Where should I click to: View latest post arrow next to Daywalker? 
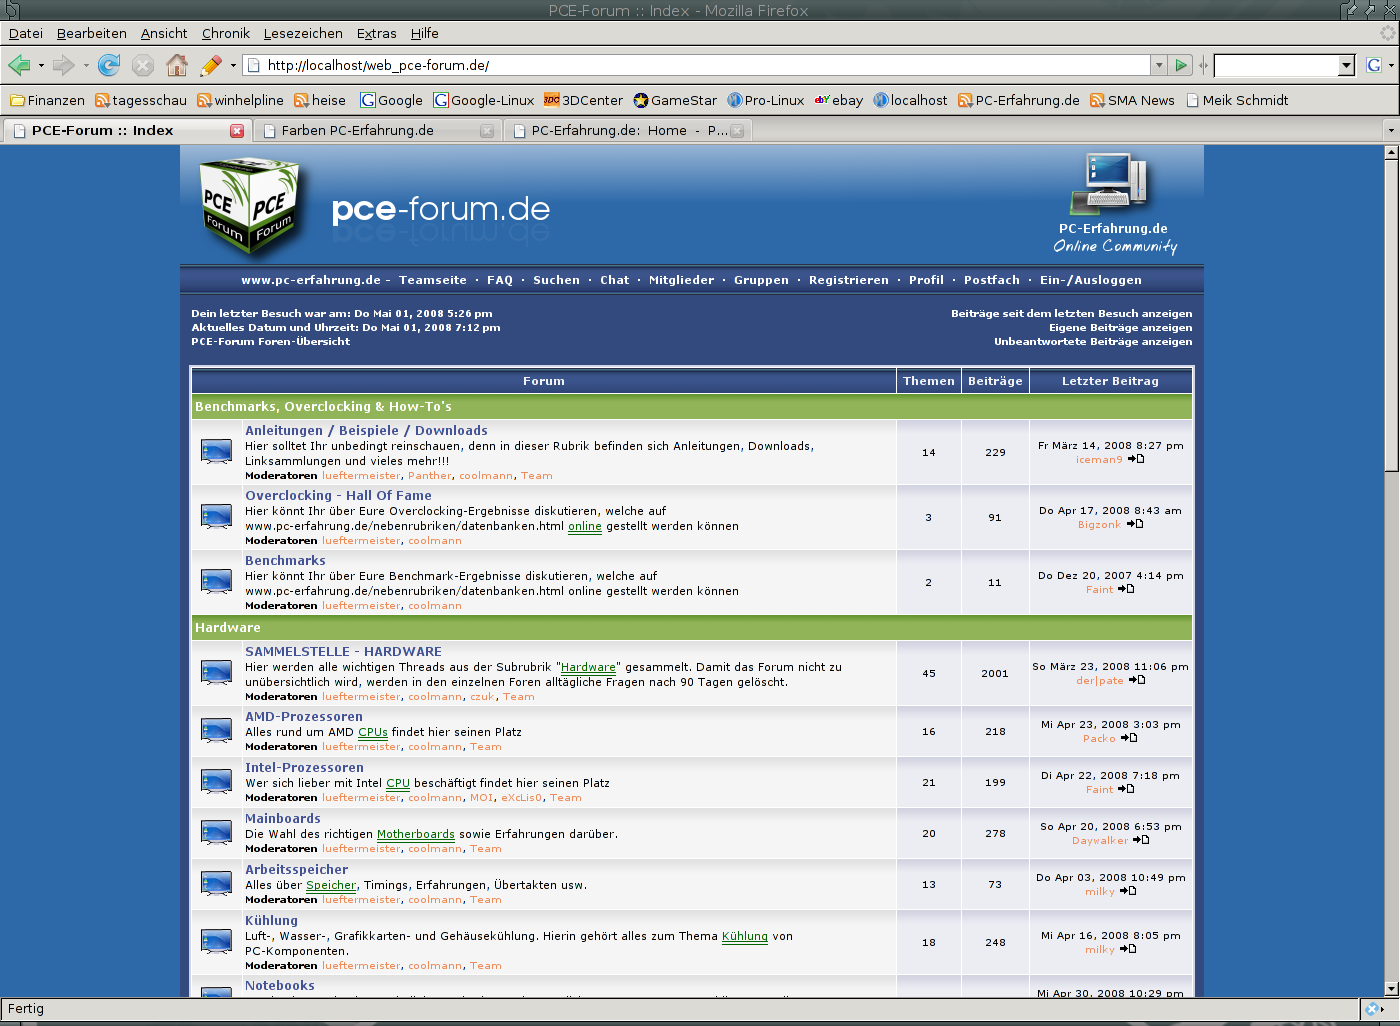(1141, 841)
